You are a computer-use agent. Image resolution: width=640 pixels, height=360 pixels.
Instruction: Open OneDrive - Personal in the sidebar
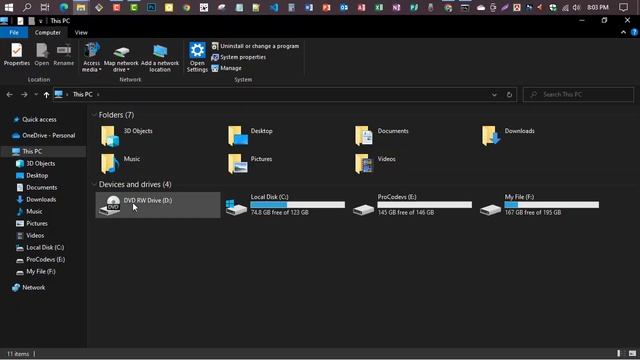(x=48, y=136)
